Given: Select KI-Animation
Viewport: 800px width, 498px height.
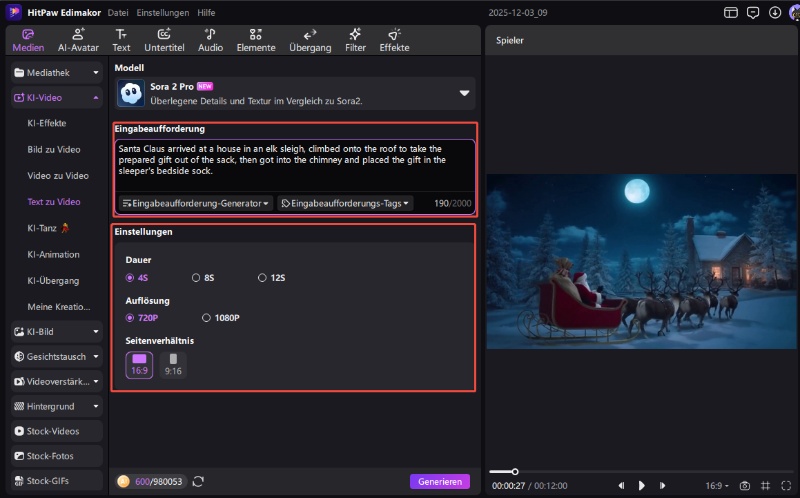Looking at the screenshot, I should tap(53, 254).
